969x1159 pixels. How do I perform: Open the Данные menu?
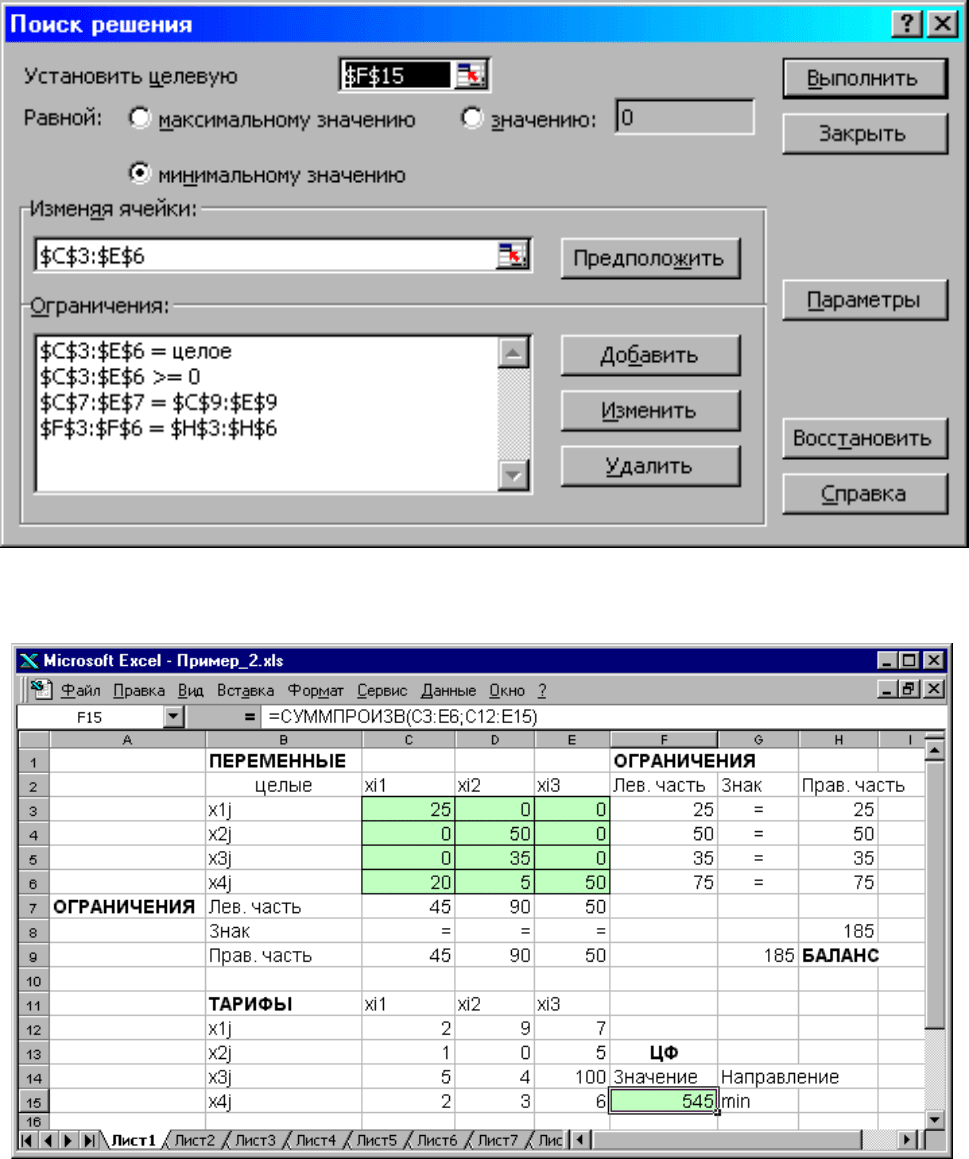[x=449, y=690]
